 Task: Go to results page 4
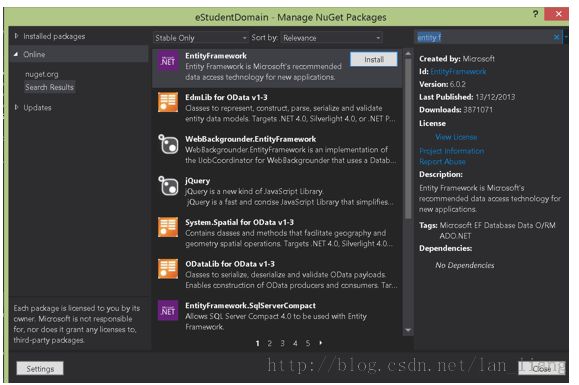[x=295, y=343]
